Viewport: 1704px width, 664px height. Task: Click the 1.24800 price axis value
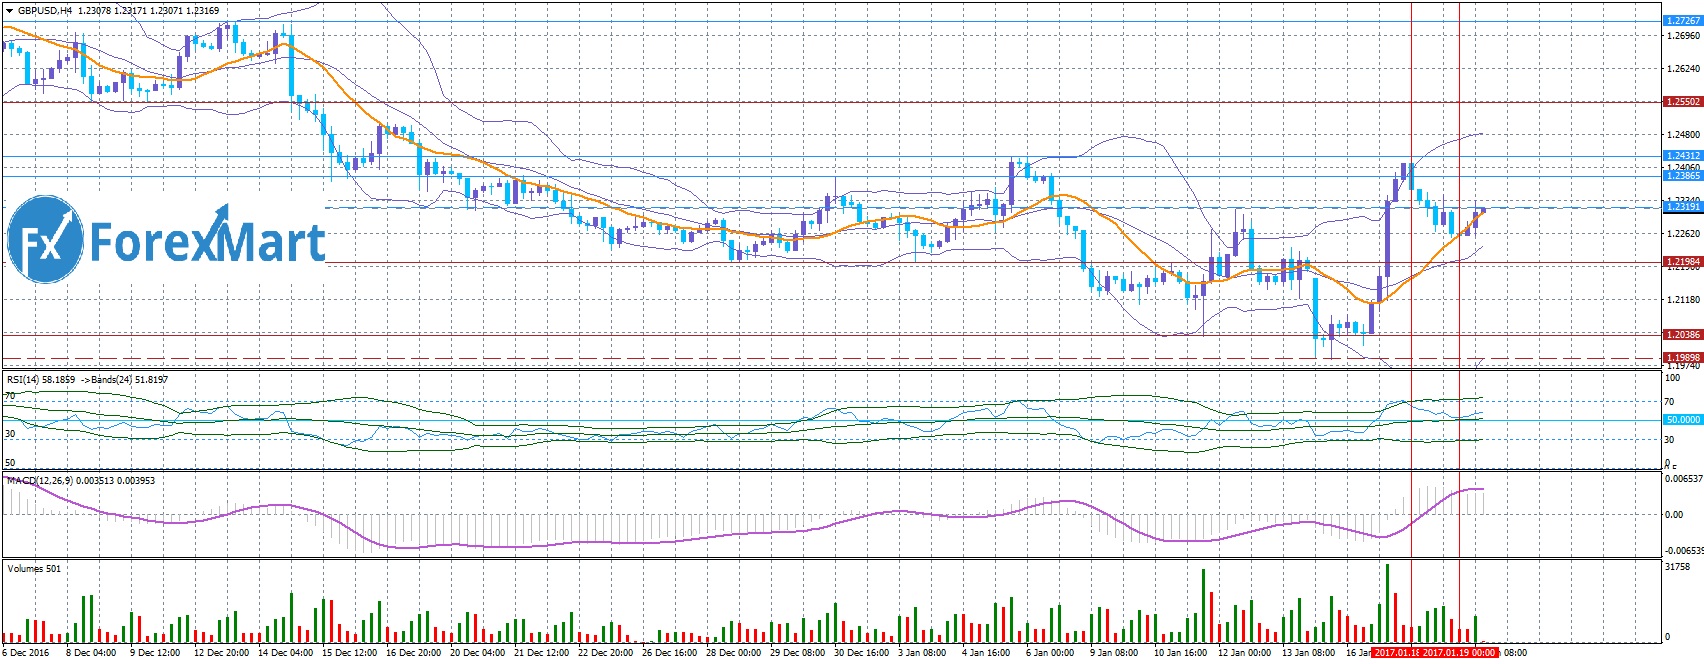tap(1683, 135)
